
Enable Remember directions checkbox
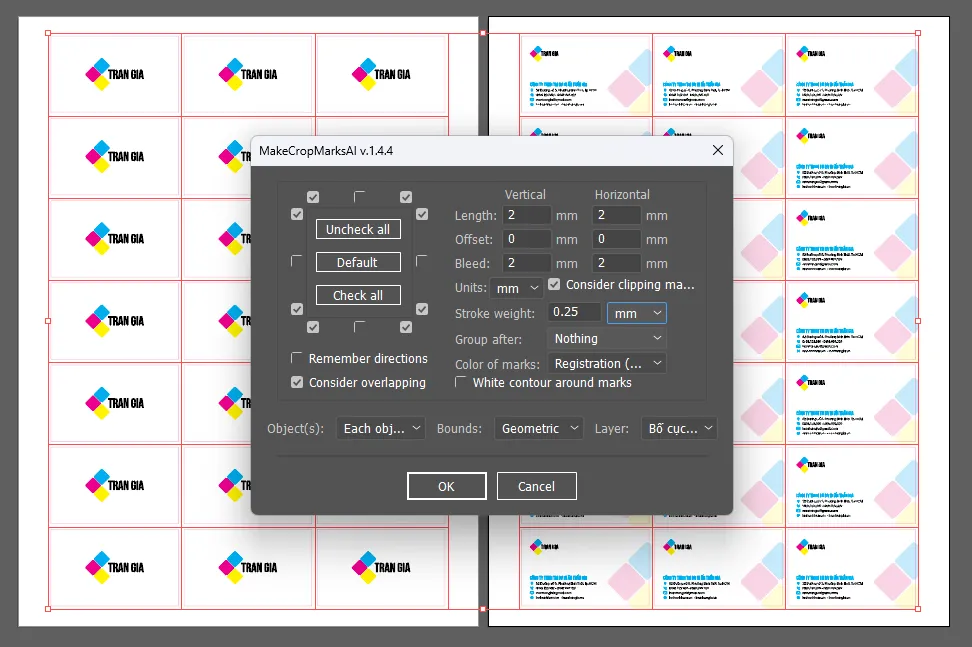[297, 358]
